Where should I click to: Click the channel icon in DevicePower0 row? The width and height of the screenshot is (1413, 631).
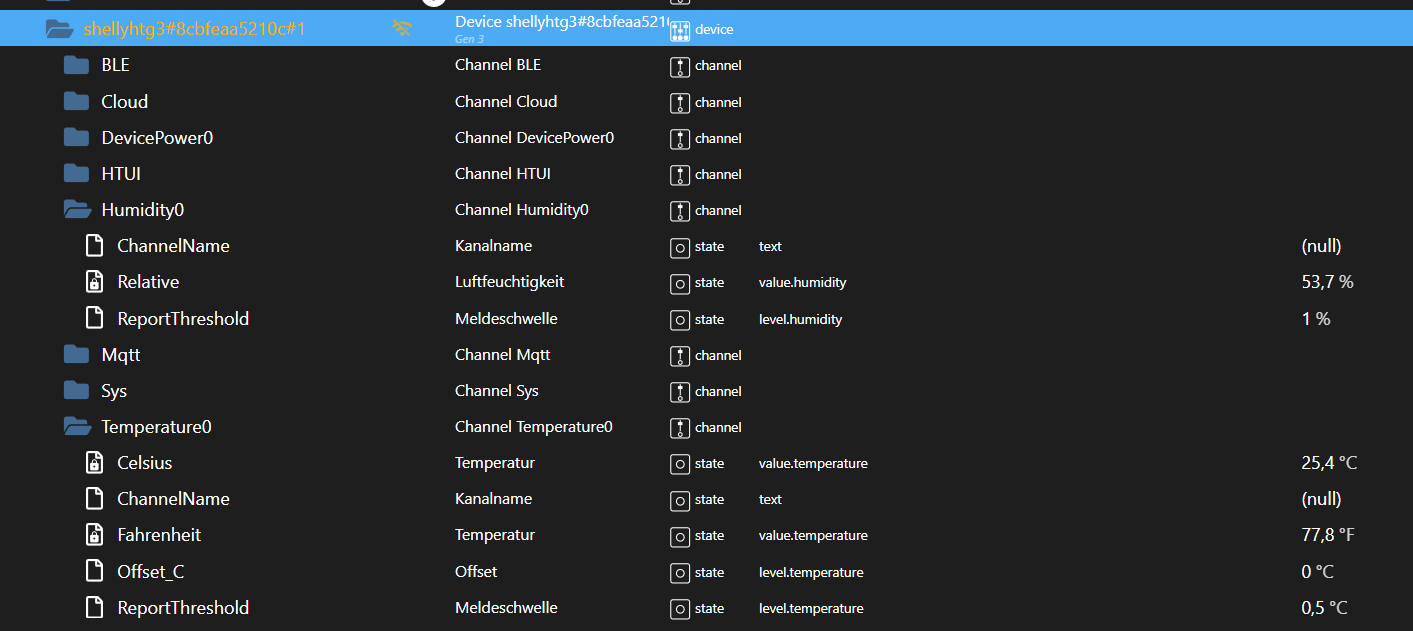point(680,138)
